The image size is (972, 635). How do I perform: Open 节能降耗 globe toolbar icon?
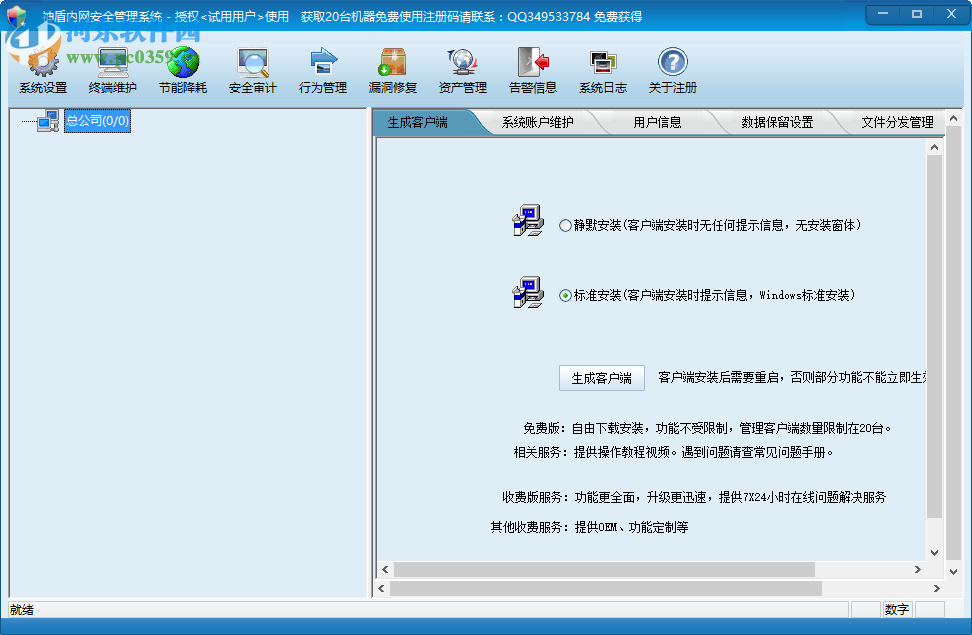click(x=183, y=63)
